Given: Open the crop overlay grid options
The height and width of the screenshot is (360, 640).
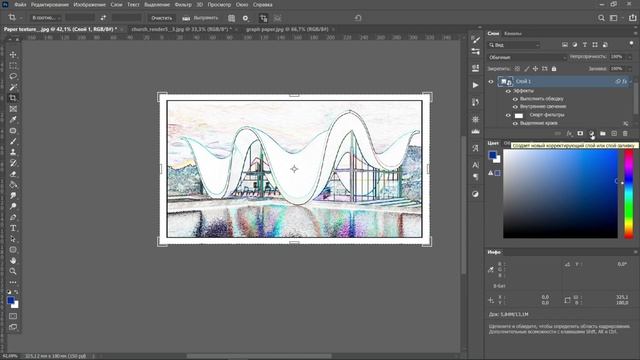Looking at the screenshot, I should coord(231,18).
